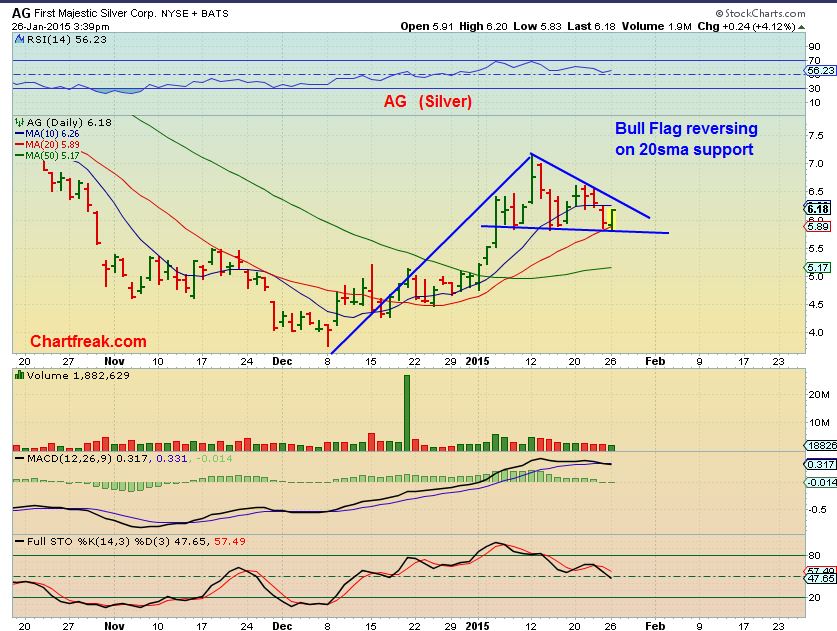
Task: Click the Volume 1,882,629 label
Action: pos(78,375)
